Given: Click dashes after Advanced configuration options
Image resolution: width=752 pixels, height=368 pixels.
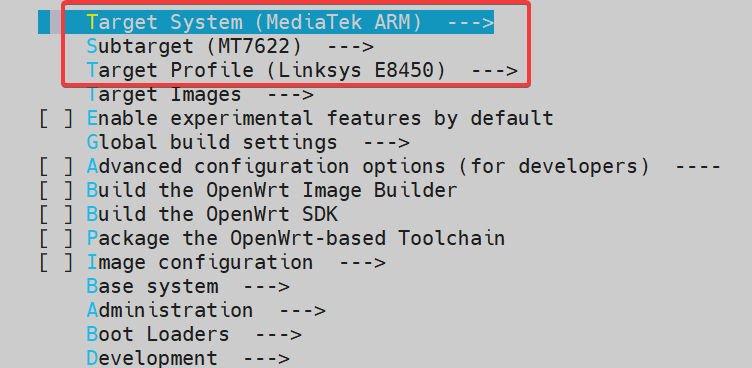Looking at the screenshot, I should [698, 166].
